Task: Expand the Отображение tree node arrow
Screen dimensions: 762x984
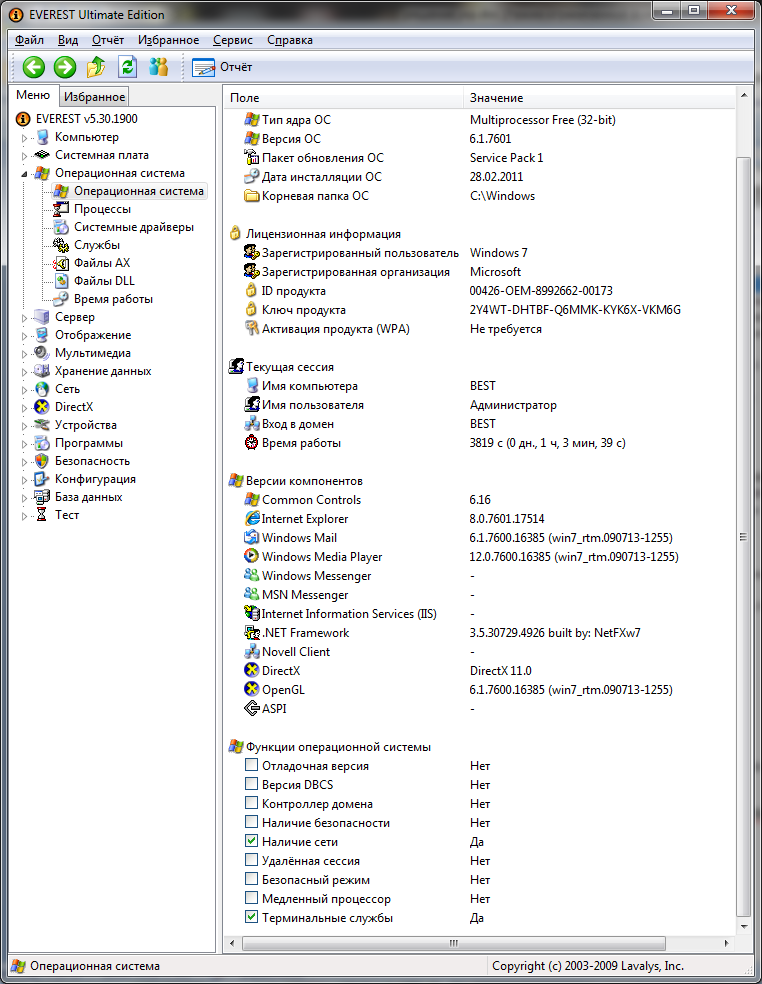Action: [x=24, y=336]
